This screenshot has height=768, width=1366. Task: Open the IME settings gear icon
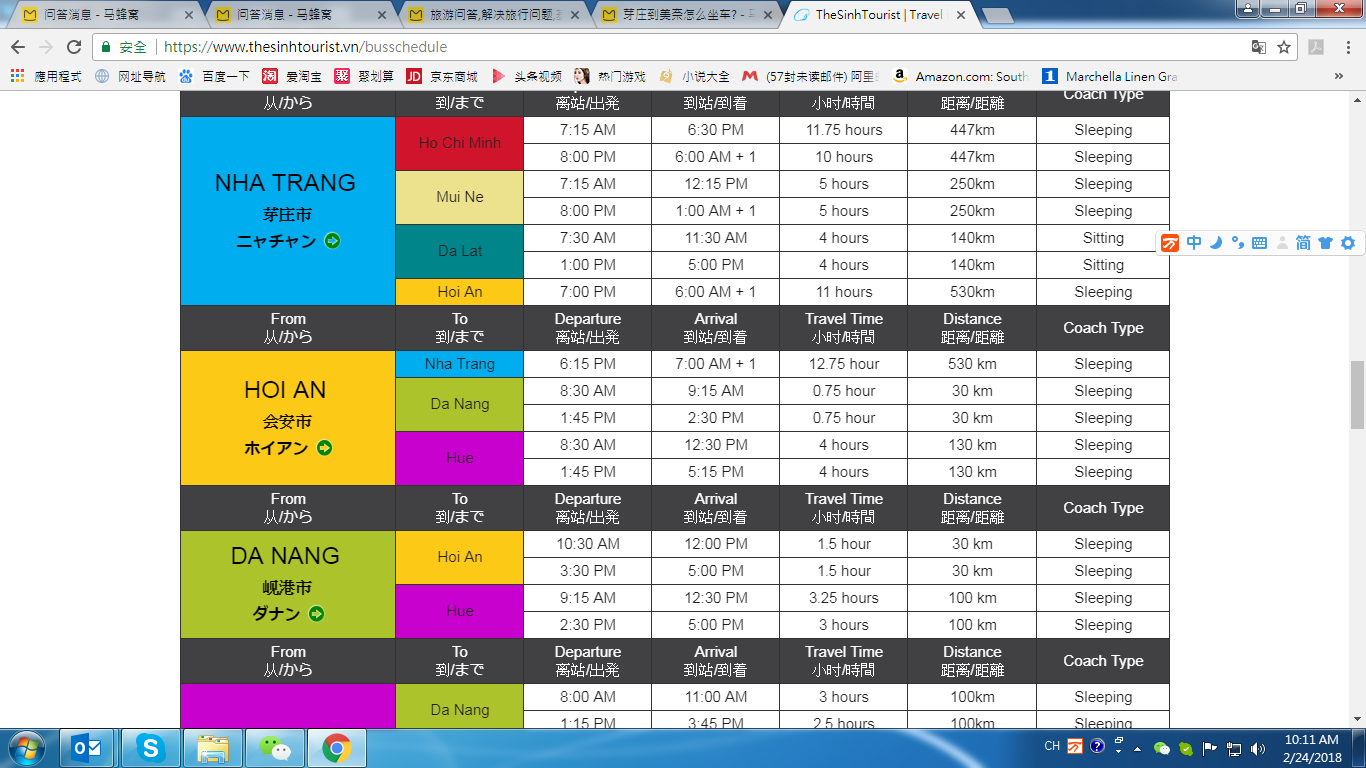point(1347,243)
